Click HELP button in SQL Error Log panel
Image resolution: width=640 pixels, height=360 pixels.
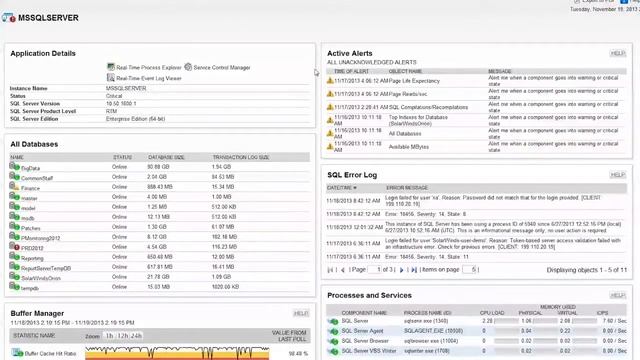point(618,175)
